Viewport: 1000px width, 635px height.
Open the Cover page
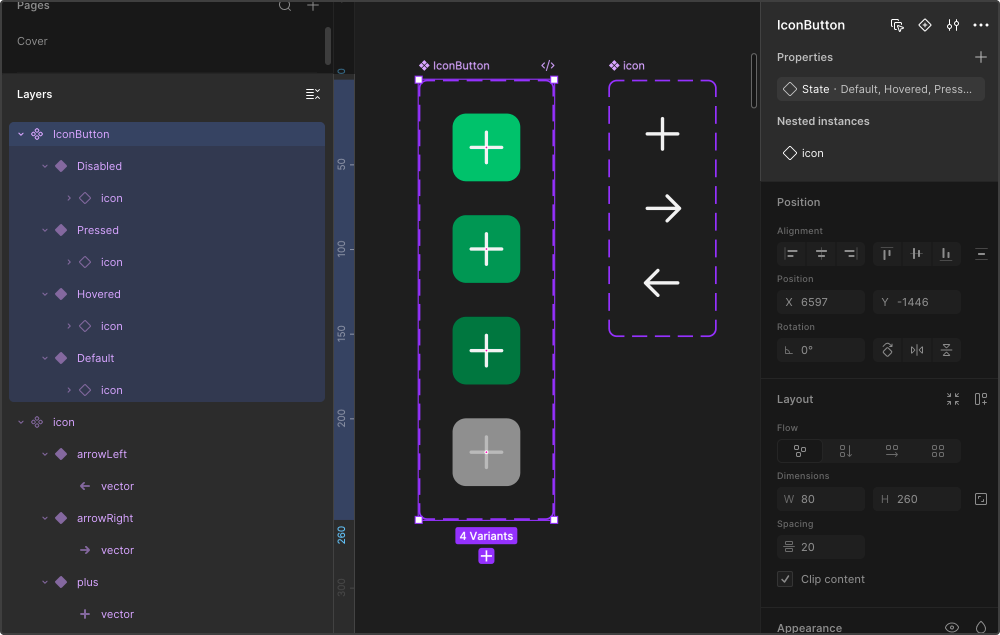[32, 41]
